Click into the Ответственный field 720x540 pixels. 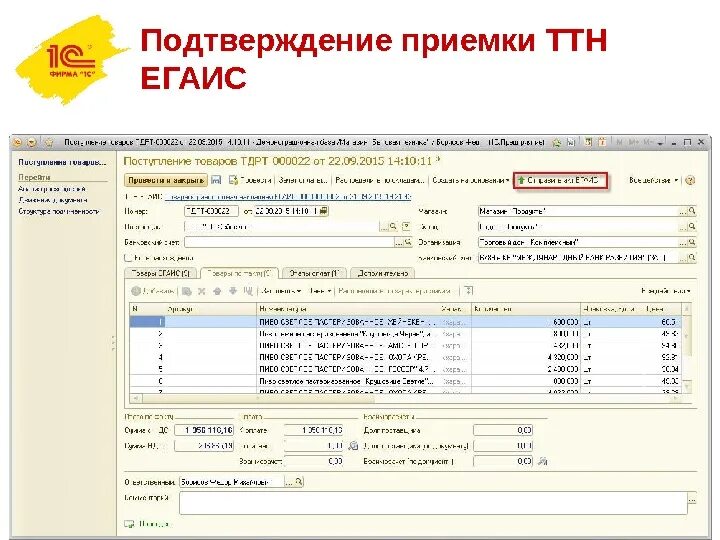[231, 482]
